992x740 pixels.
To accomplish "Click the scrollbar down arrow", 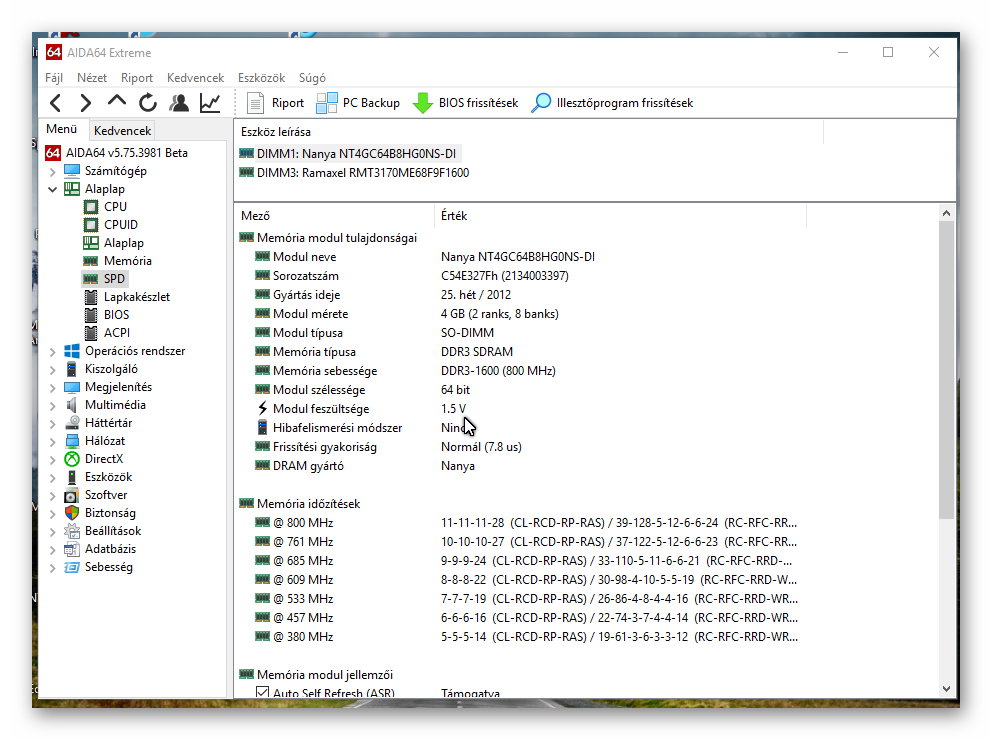I will pos(946,689).
